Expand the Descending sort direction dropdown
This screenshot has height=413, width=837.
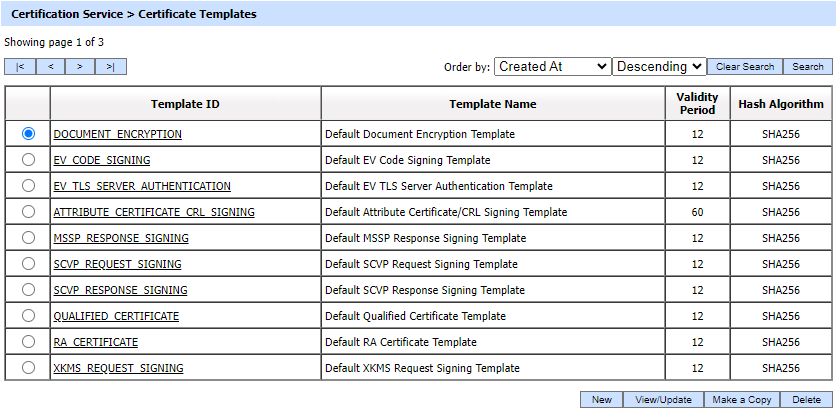click(x=659, y=66)
